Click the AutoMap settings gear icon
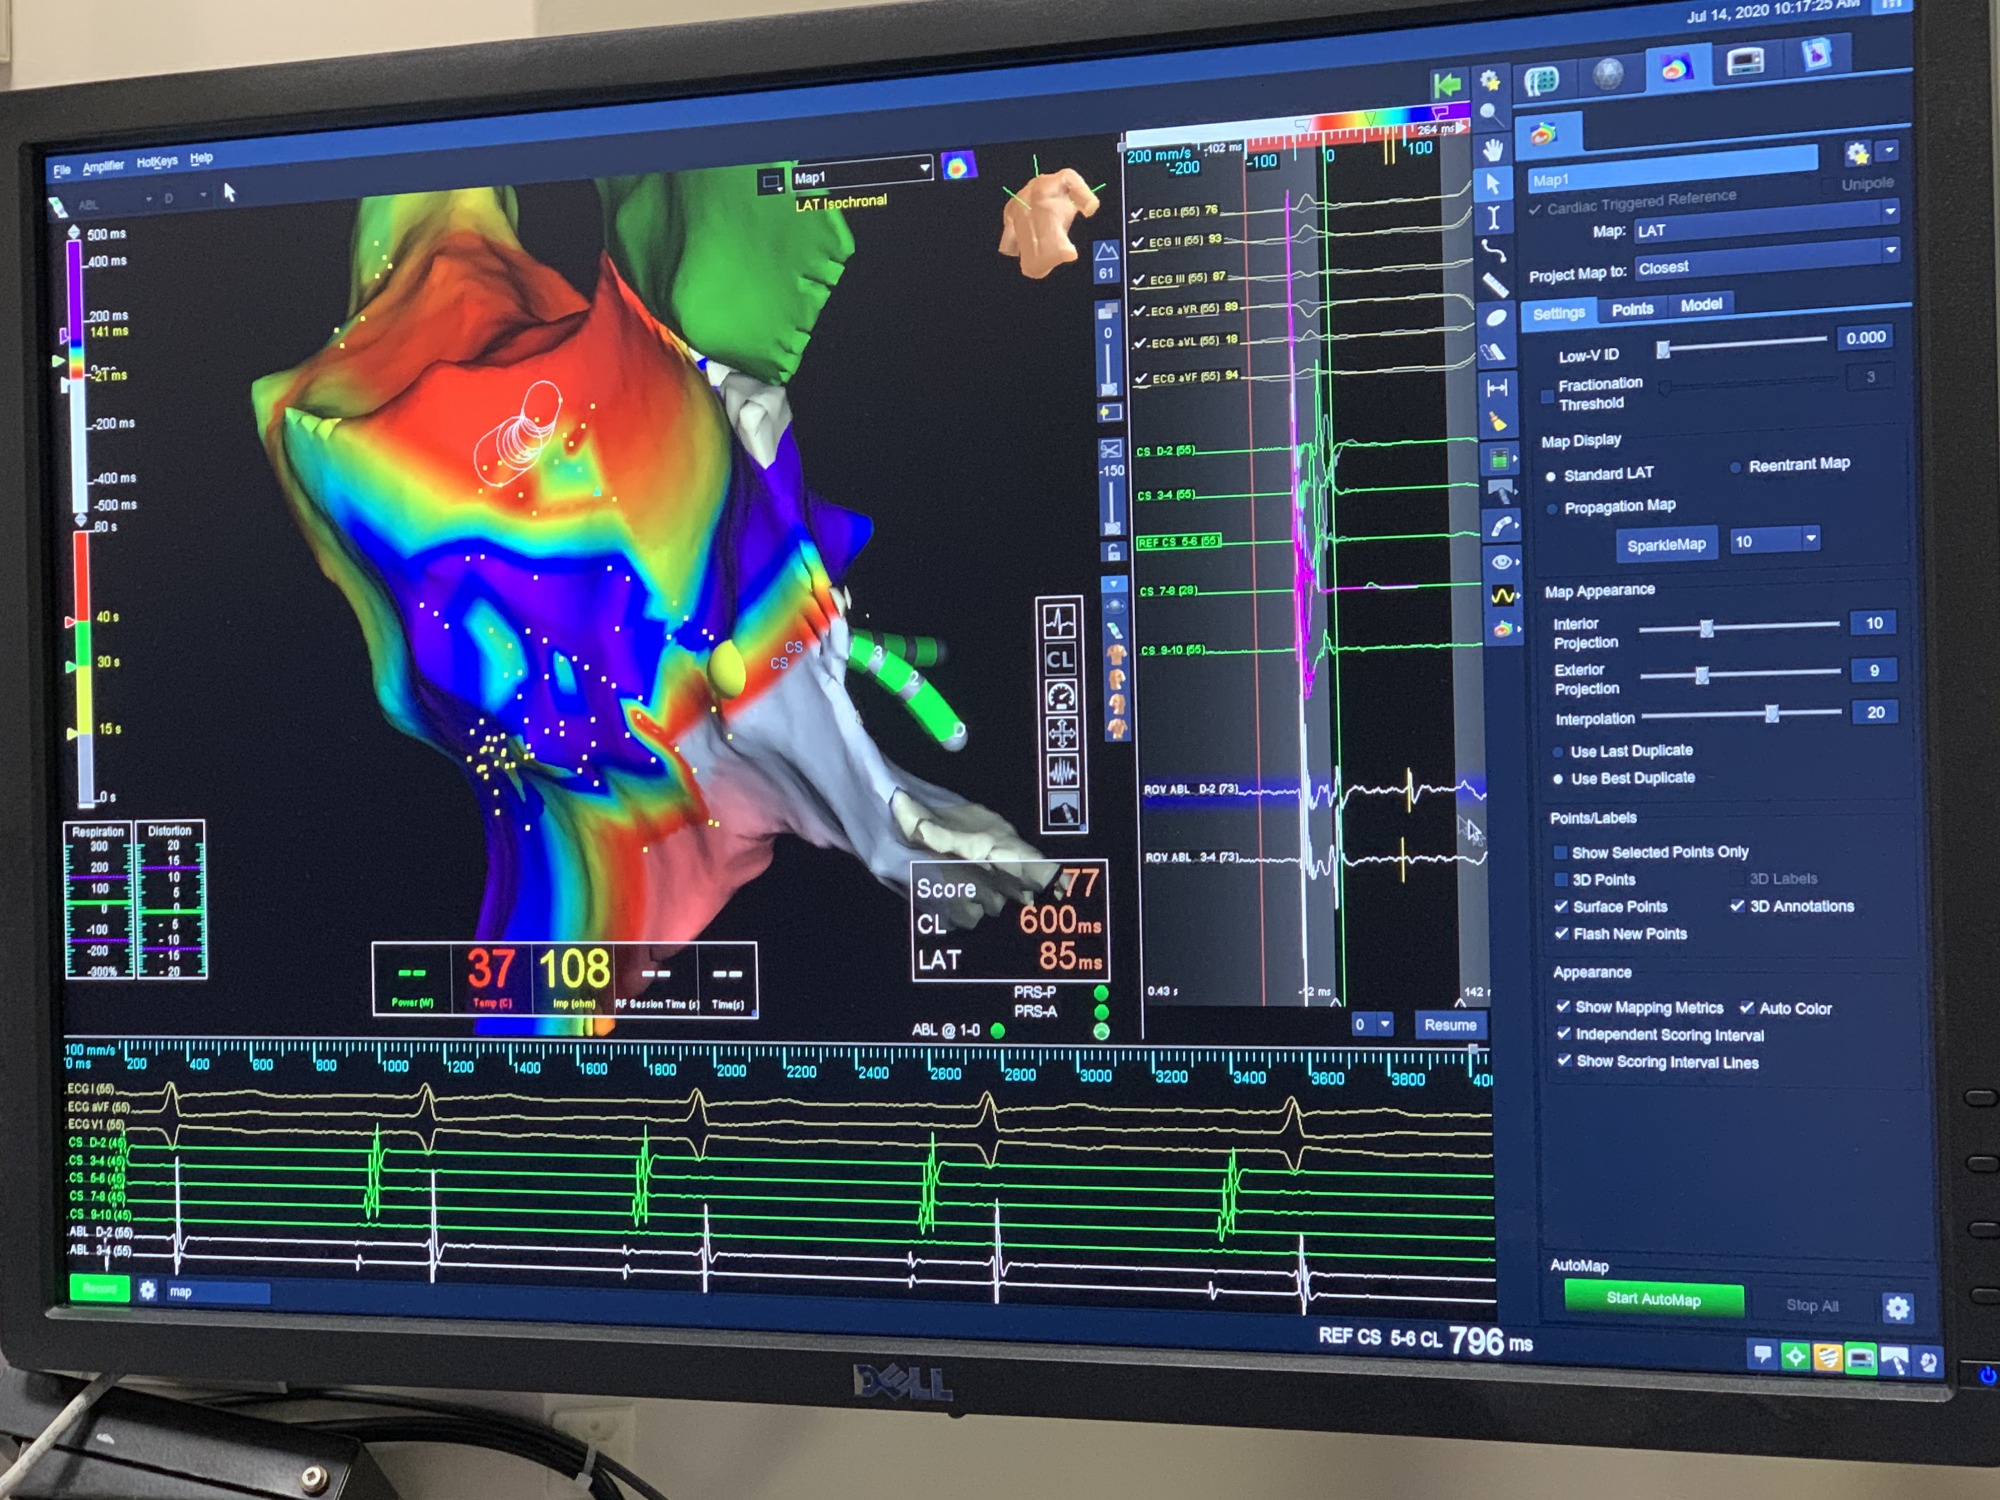2000x1500 pixels. [x=1897, y=1307]
